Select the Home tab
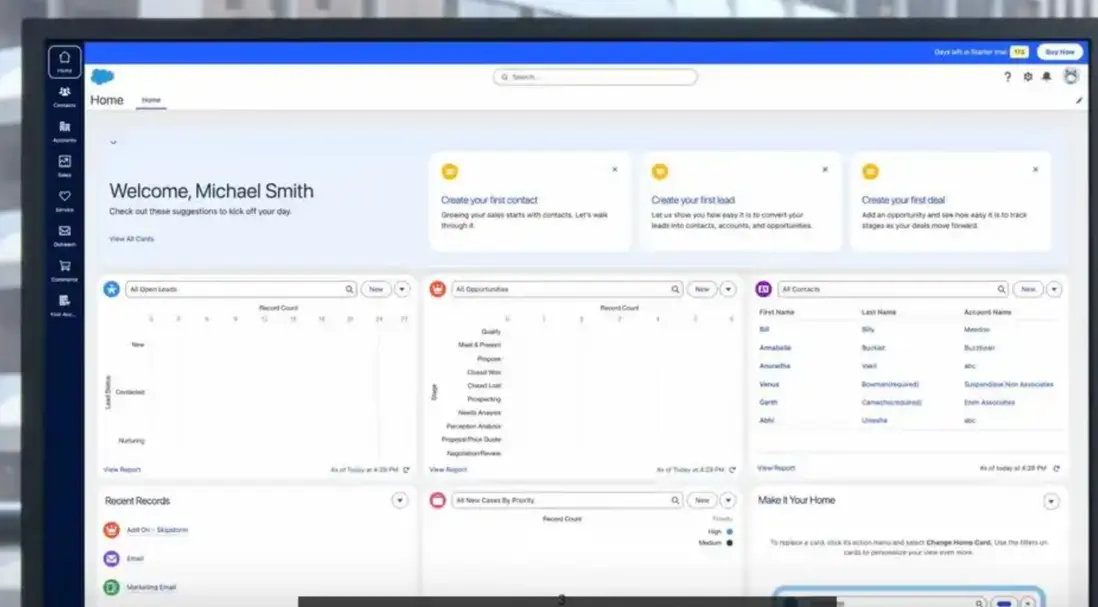The height and width of the screenshot is (607, 1098). coord(151,100)
